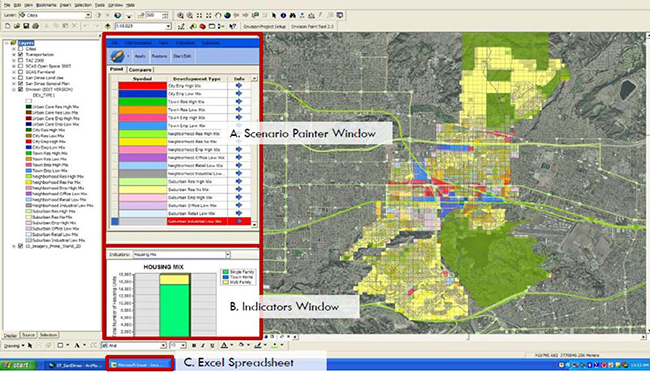Select the Zoom Out tool
650x372 pixels.
point(189,15)
